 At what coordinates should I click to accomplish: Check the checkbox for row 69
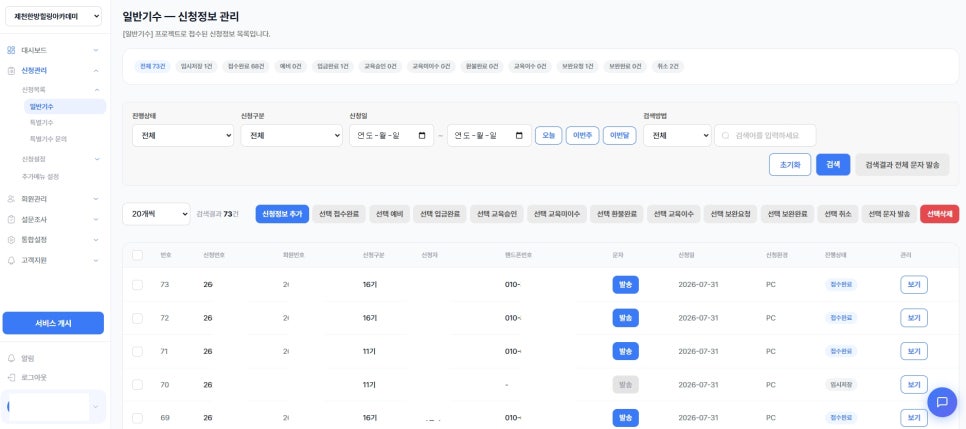137,418
